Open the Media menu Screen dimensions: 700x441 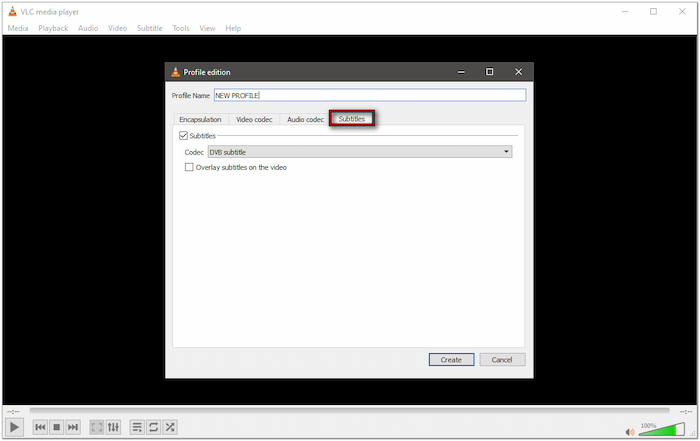pos(18,28)
